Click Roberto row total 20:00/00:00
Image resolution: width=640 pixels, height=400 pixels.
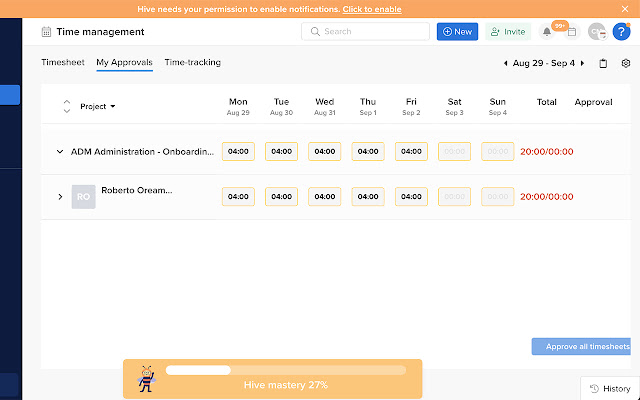(547, 197)
